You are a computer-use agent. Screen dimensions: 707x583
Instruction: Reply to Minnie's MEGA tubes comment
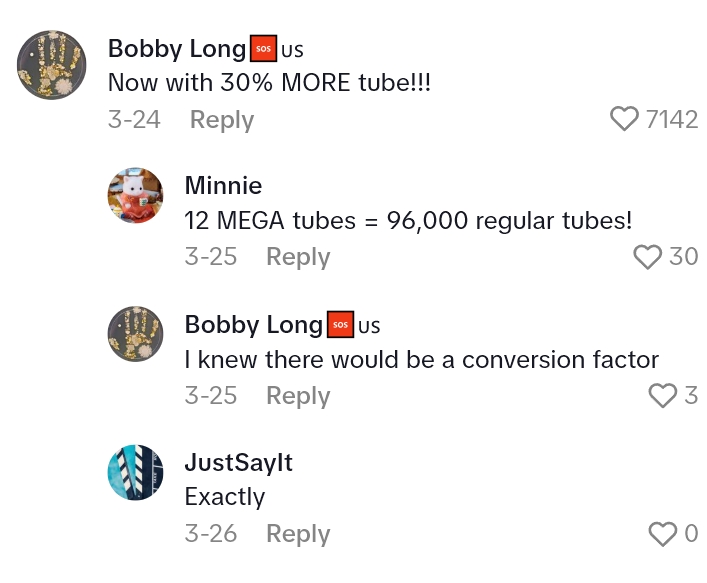click(x=298, y=257)
